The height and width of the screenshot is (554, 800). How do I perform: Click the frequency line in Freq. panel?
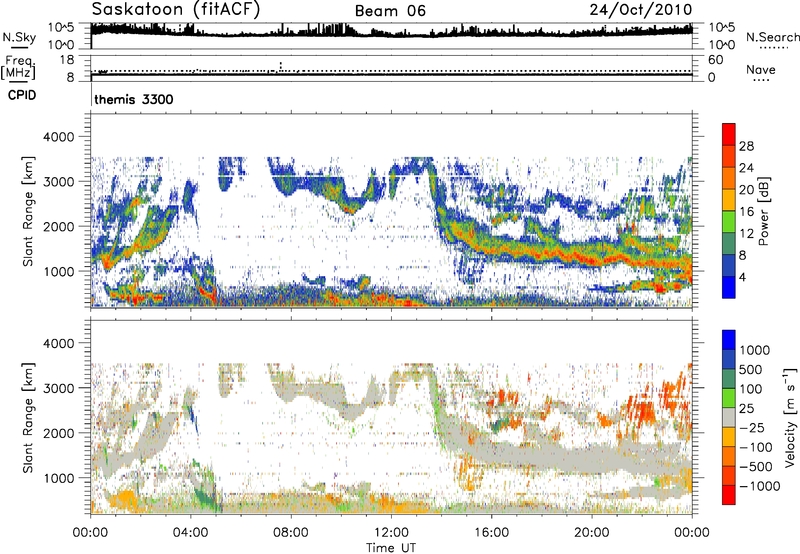[391, 75]
